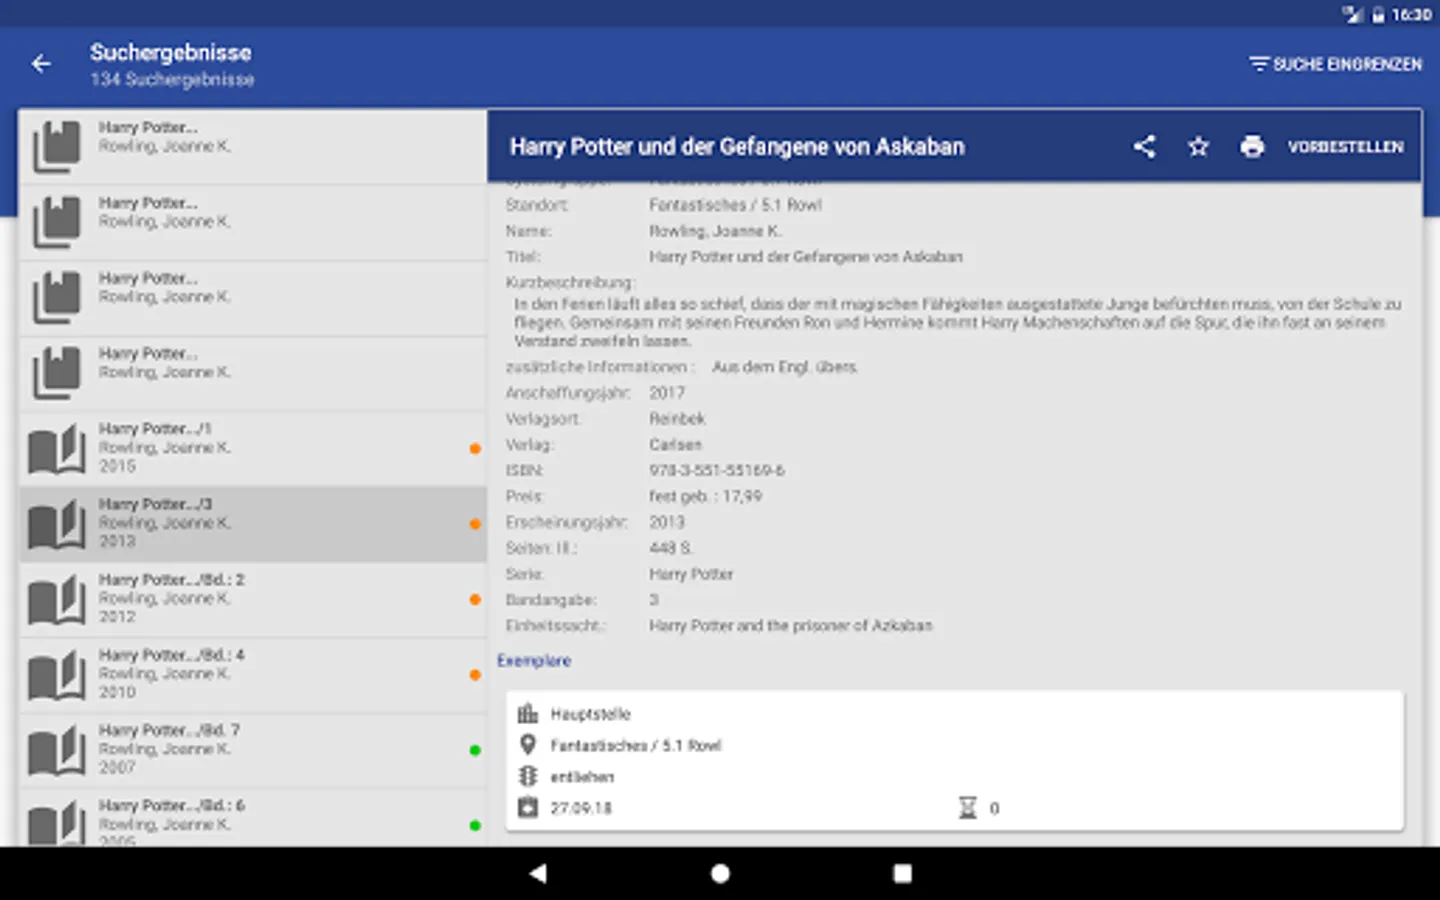Viewport: 1440px width, 900px height.
Task: Tap the Android recent apps button
Action: pyautogui.click(x=902, y=874)
